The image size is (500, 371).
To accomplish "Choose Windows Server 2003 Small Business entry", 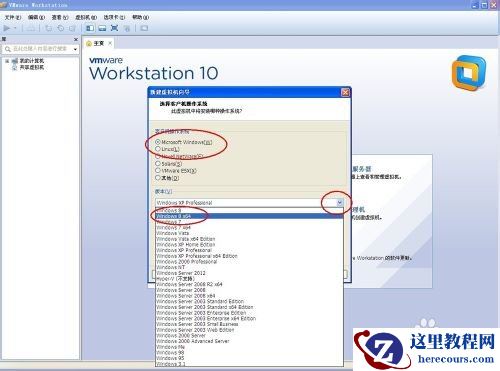I will point(249,324).
